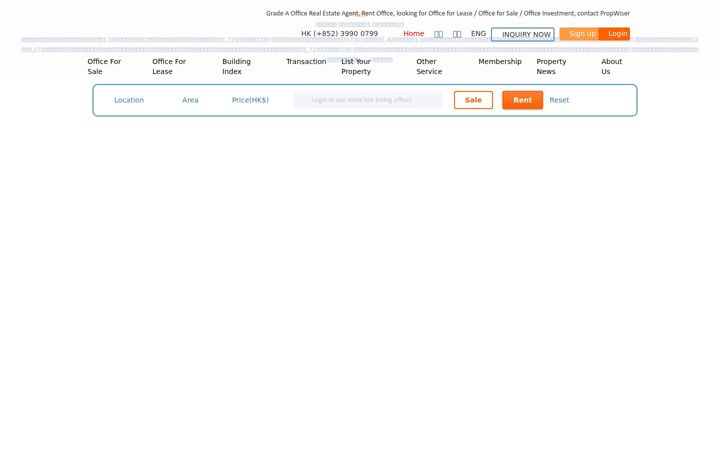720x450 pixels.
Task: Switch language to ENG
Action: coord(478,34)
